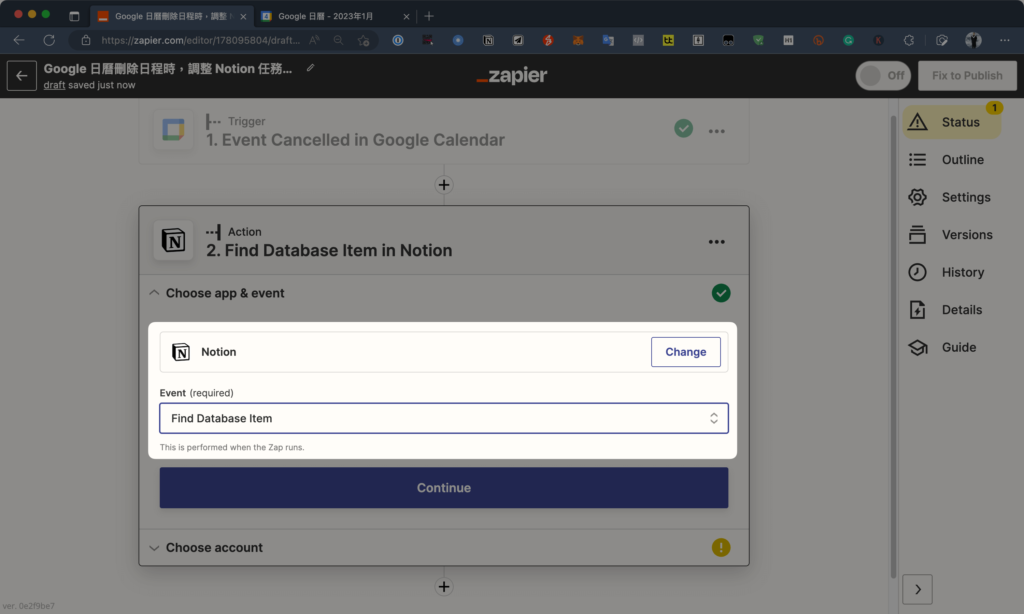1024x614 pixels.
Task: Click the browser back button
Action: pyautogui.click(x=19, y=40)
